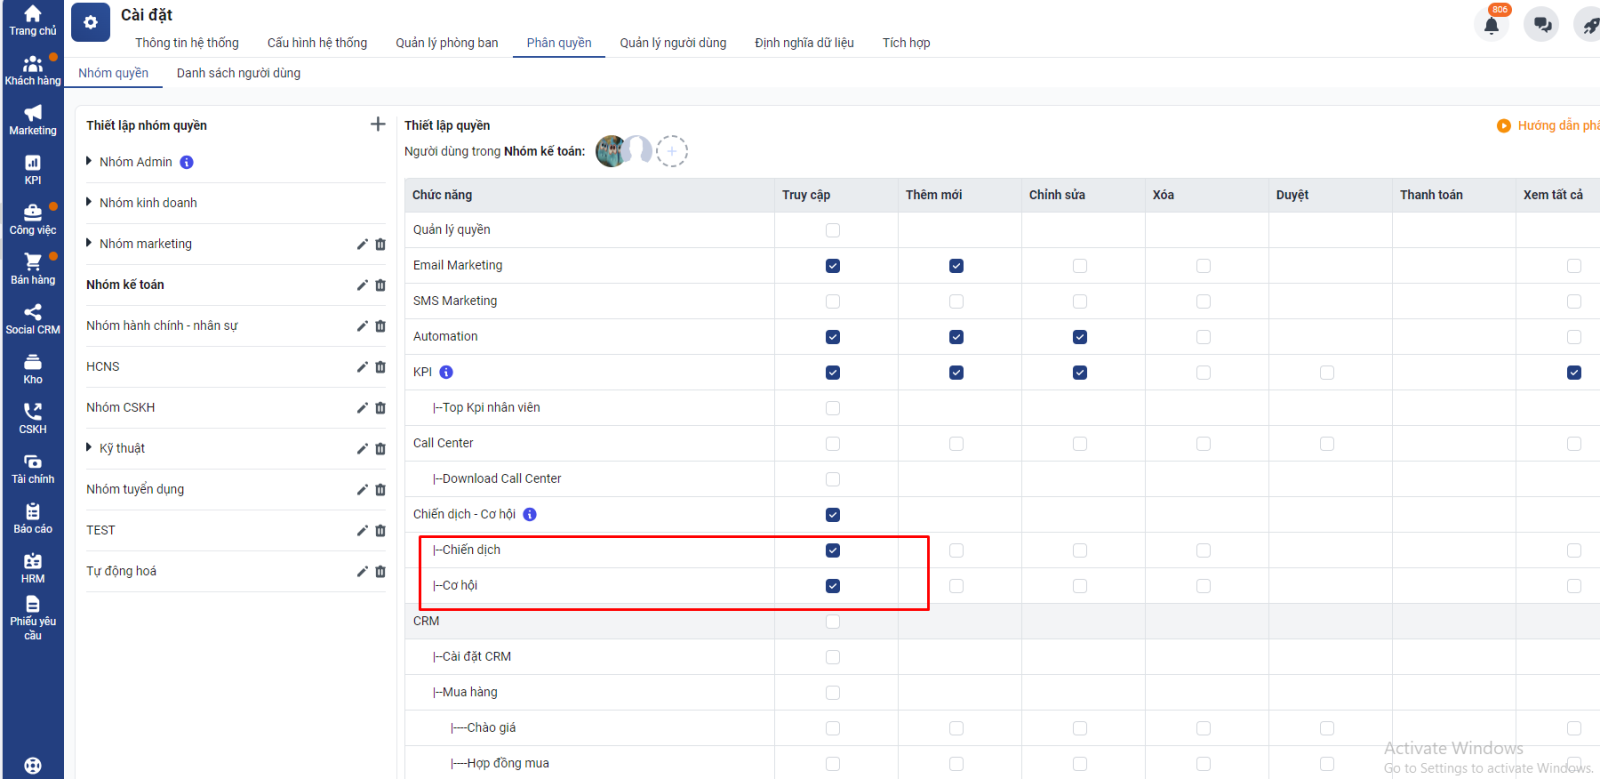Uncheck Truy cập for Email Marketing

[x=832, y=266]
